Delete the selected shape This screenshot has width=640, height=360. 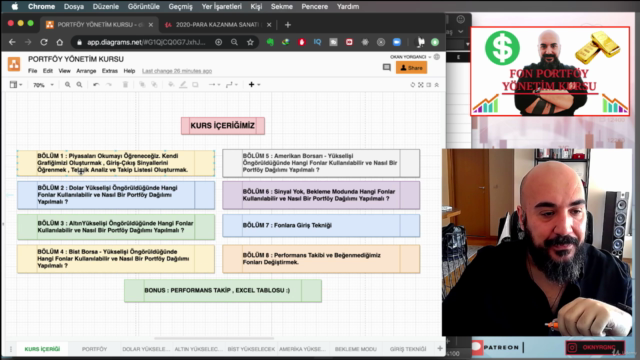125,85
